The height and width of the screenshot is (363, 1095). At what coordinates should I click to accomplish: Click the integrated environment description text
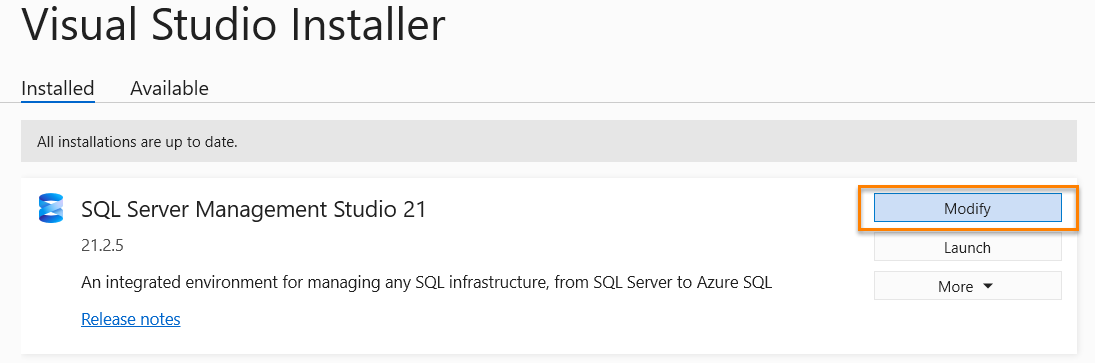[426, 283]
